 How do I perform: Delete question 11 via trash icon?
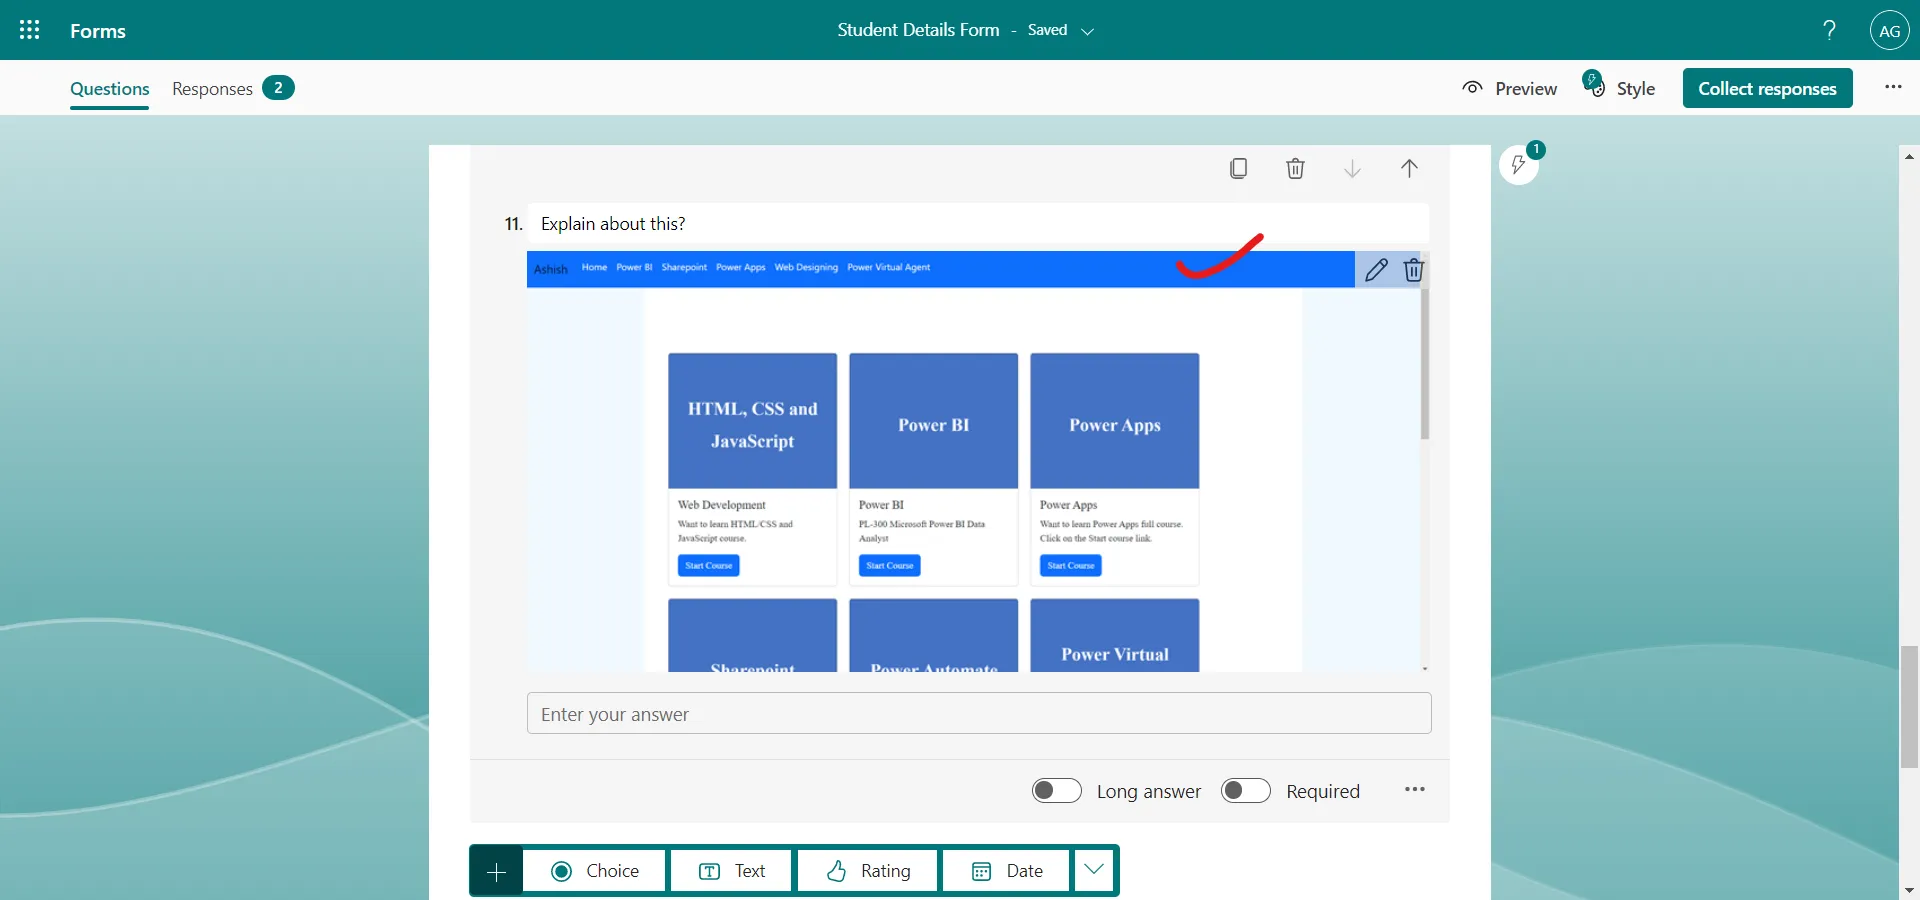1295,168
